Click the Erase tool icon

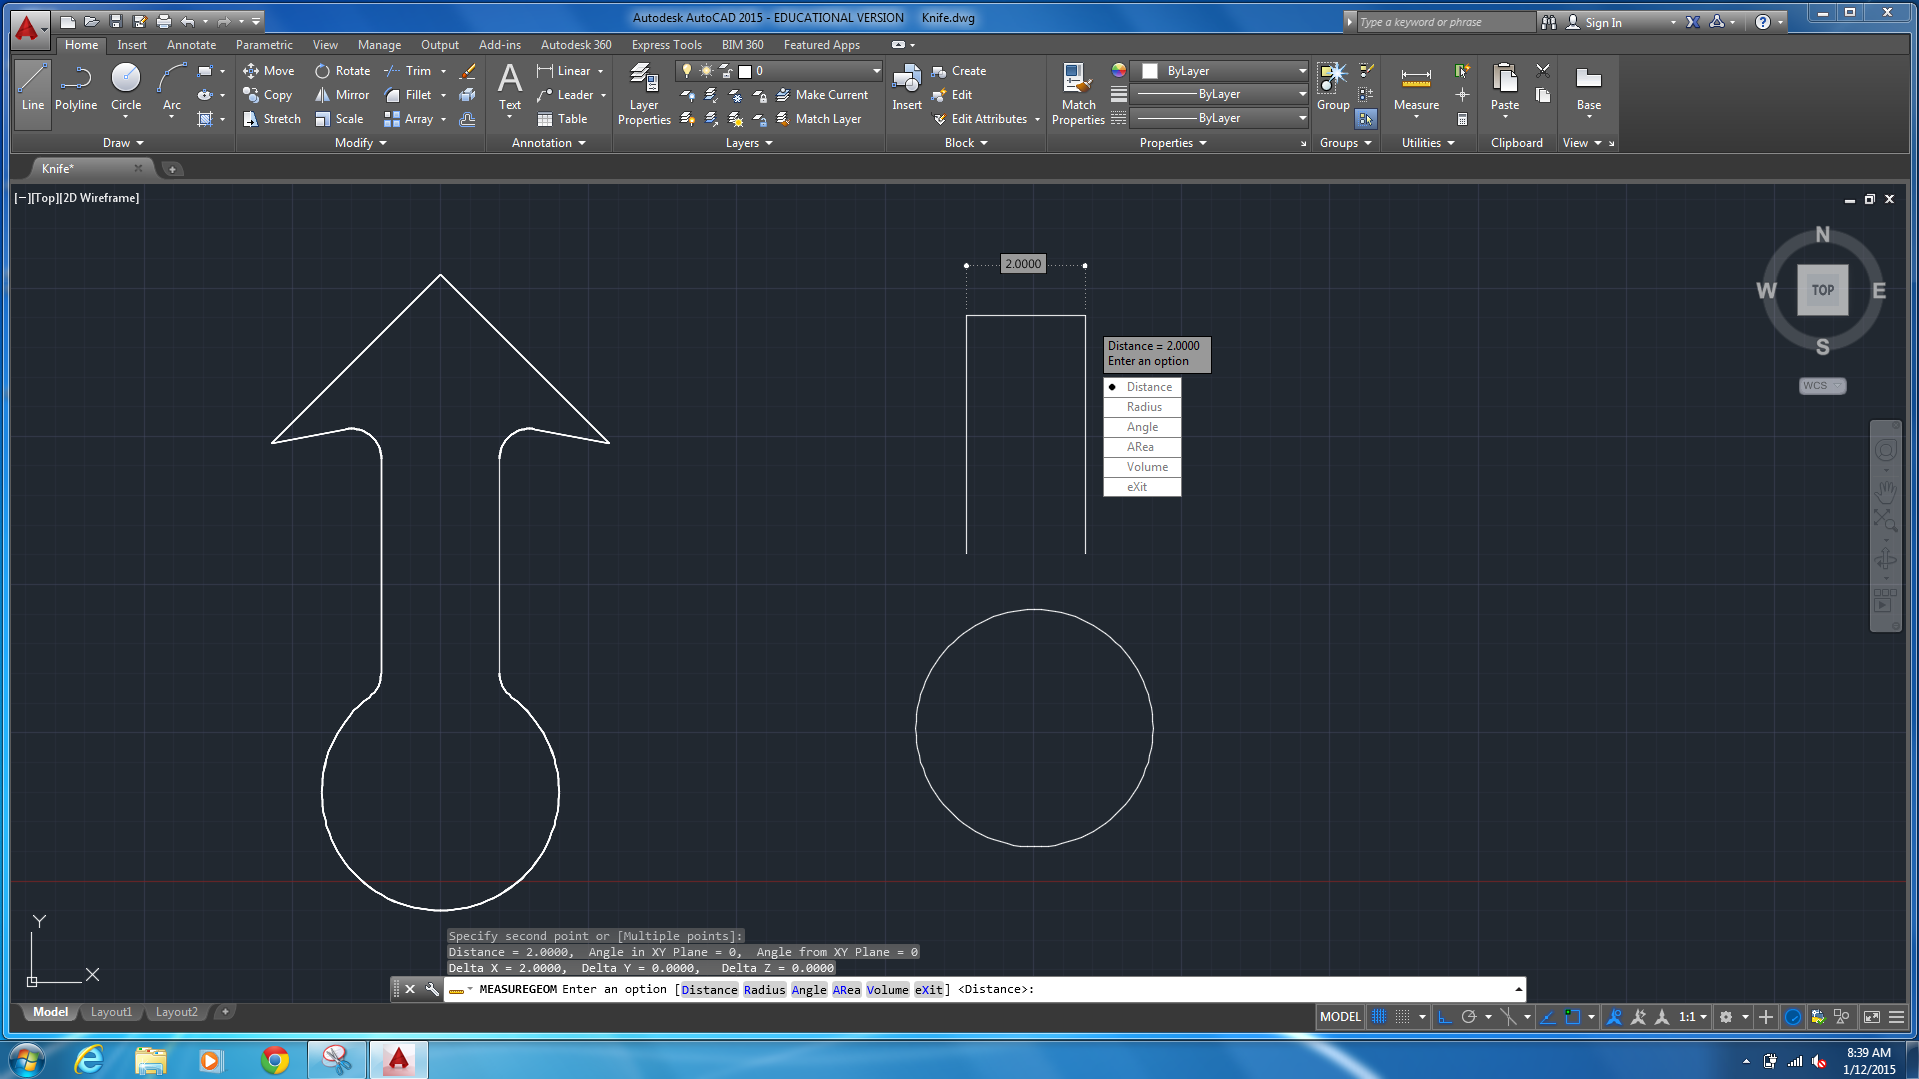(467, 71)
